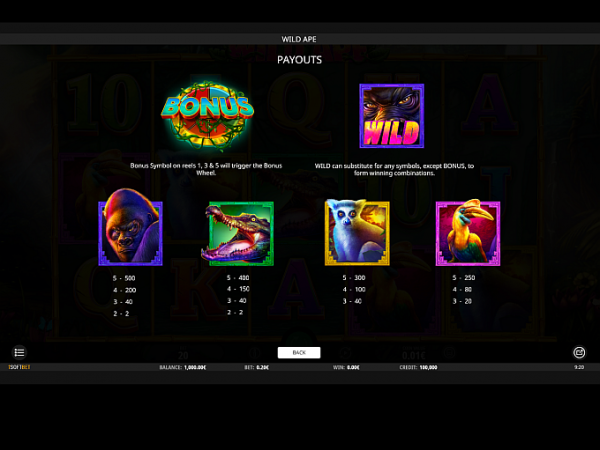Image resolution: width=600 pixels, height=450 pixels.
Task: Select the lemur symbol image
Action: [x=357, y=232]
